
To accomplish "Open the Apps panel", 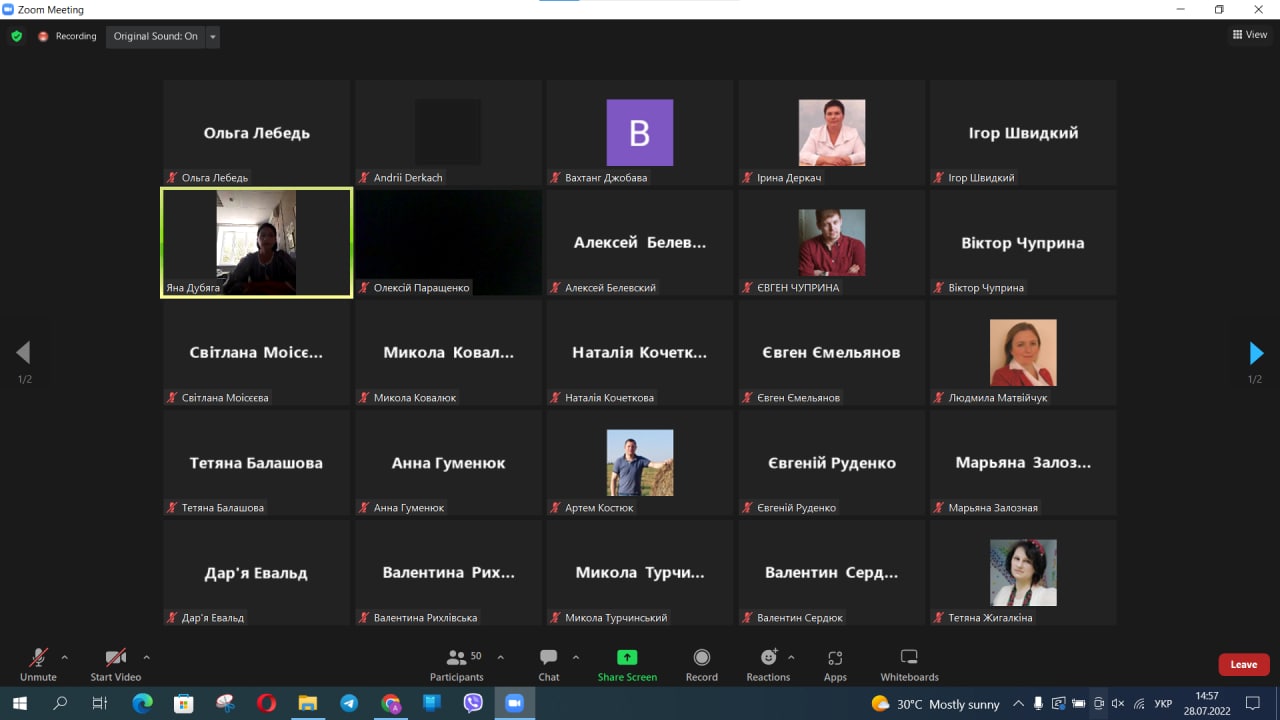I will 835,664.
